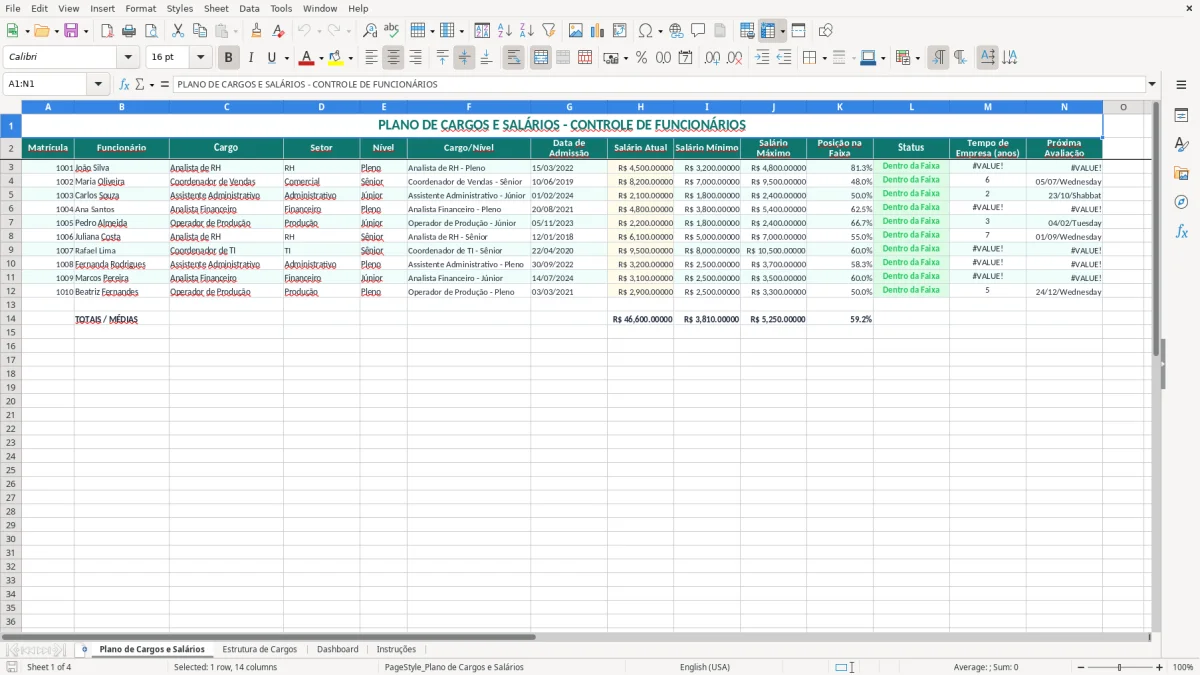Expand the Name Box dropdown

98,85
